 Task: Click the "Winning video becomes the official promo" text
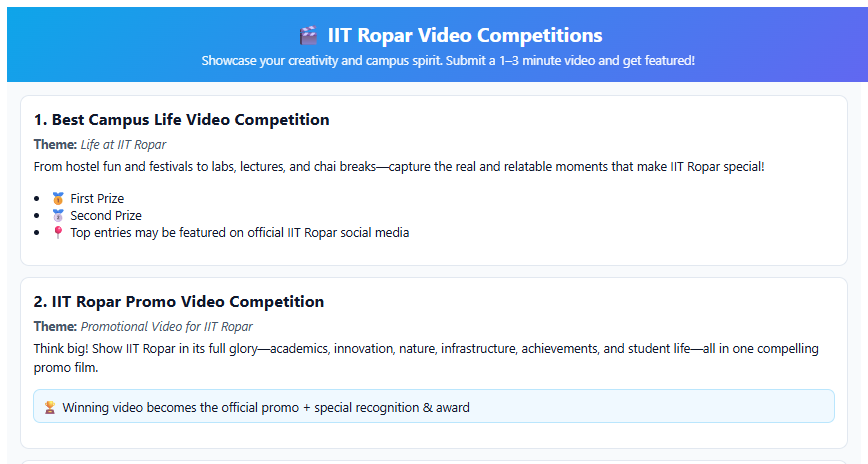[x=265, y=408]
